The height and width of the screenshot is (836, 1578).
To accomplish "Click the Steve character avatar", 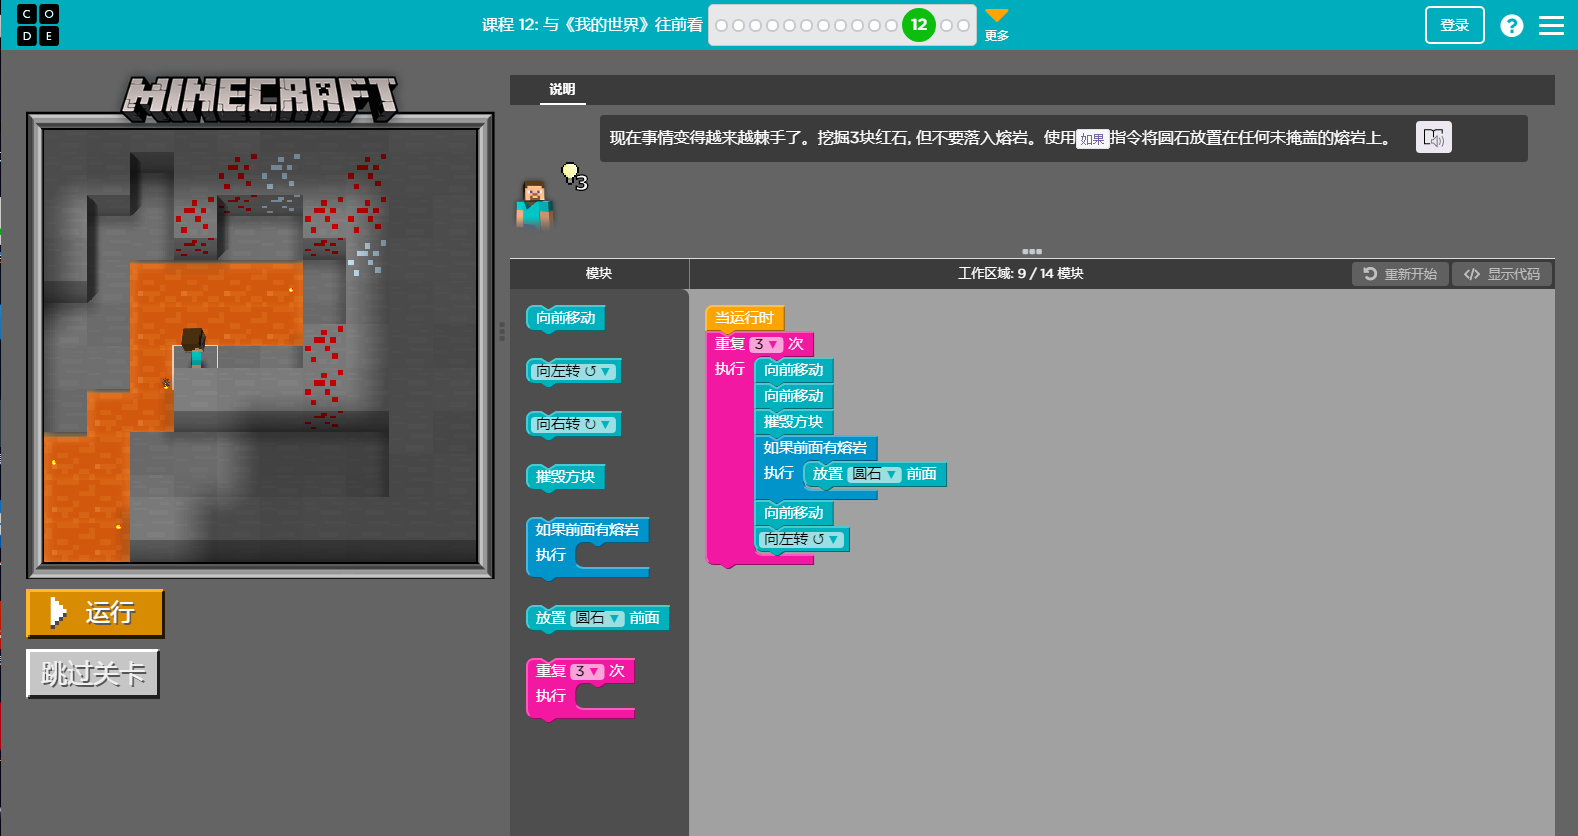I will (x=534, y=205).
